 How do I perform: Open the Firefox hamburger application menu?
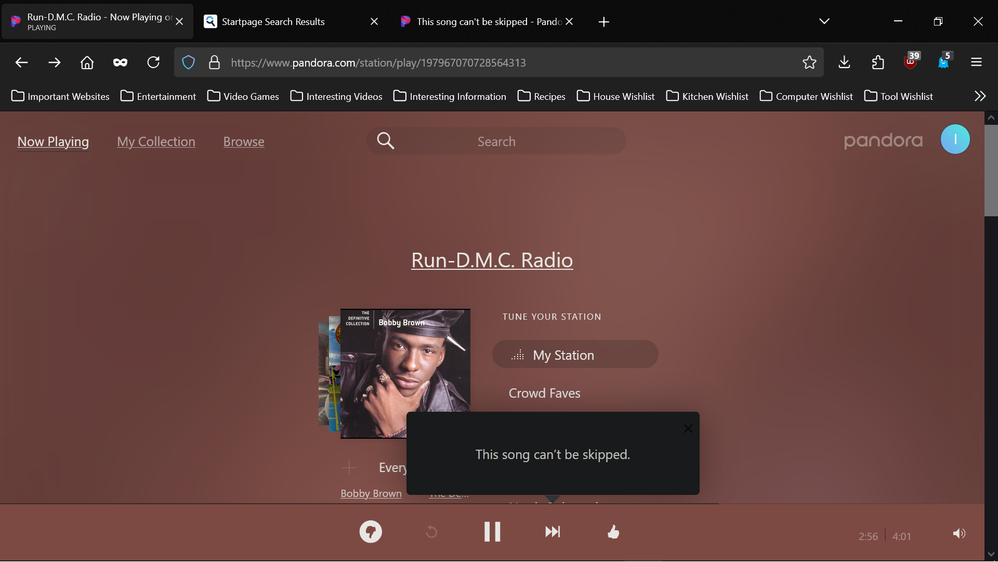[976, 62]
